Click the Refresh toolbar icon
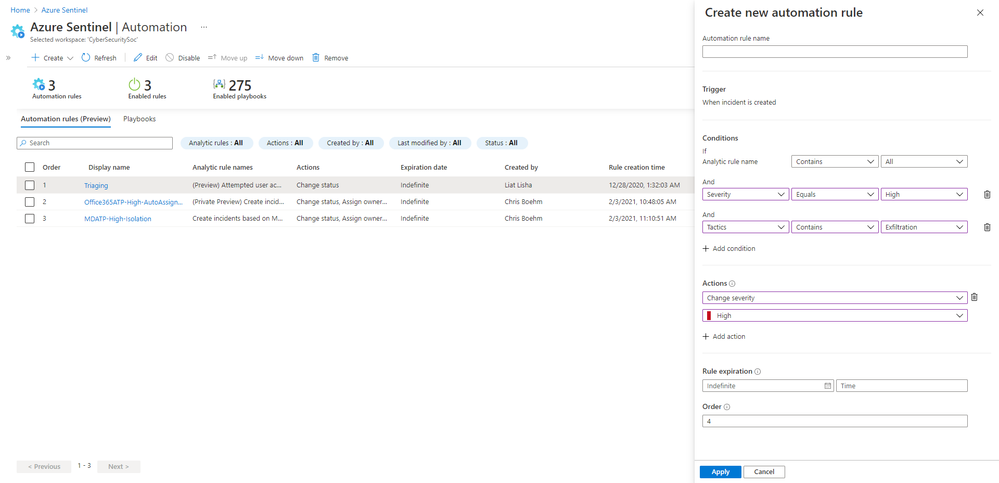This screenshot has width=999, height=483. click(85, 57)
